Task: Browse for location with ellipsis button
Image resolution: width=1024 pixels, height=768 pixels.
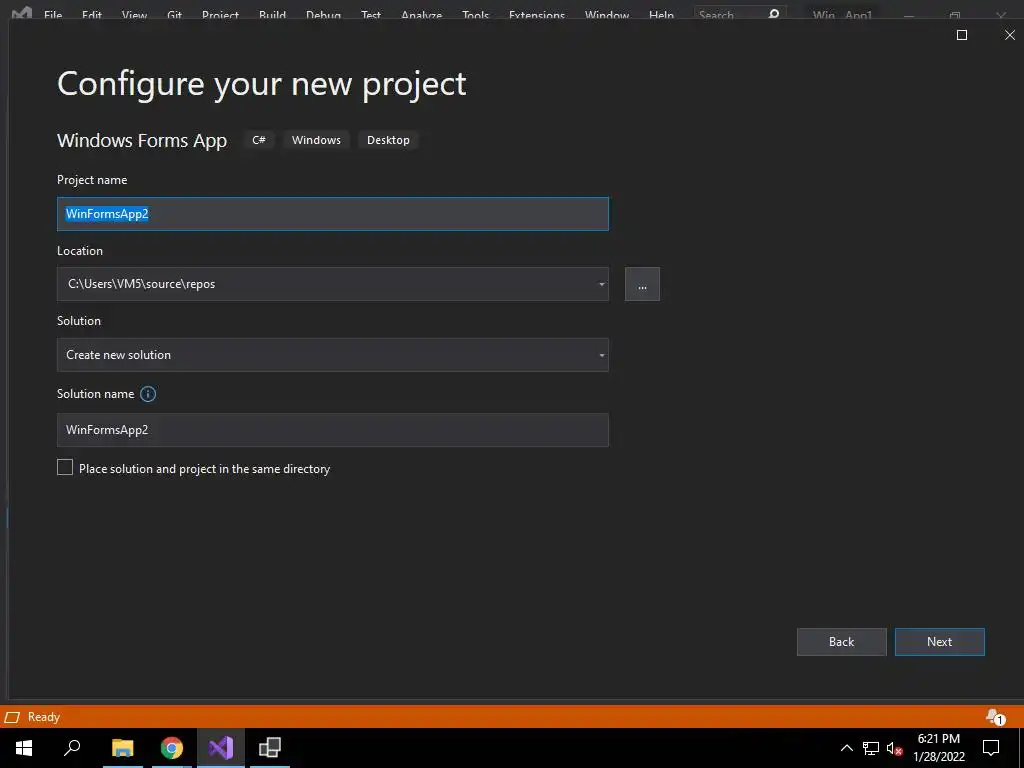Action: (642, 284)
